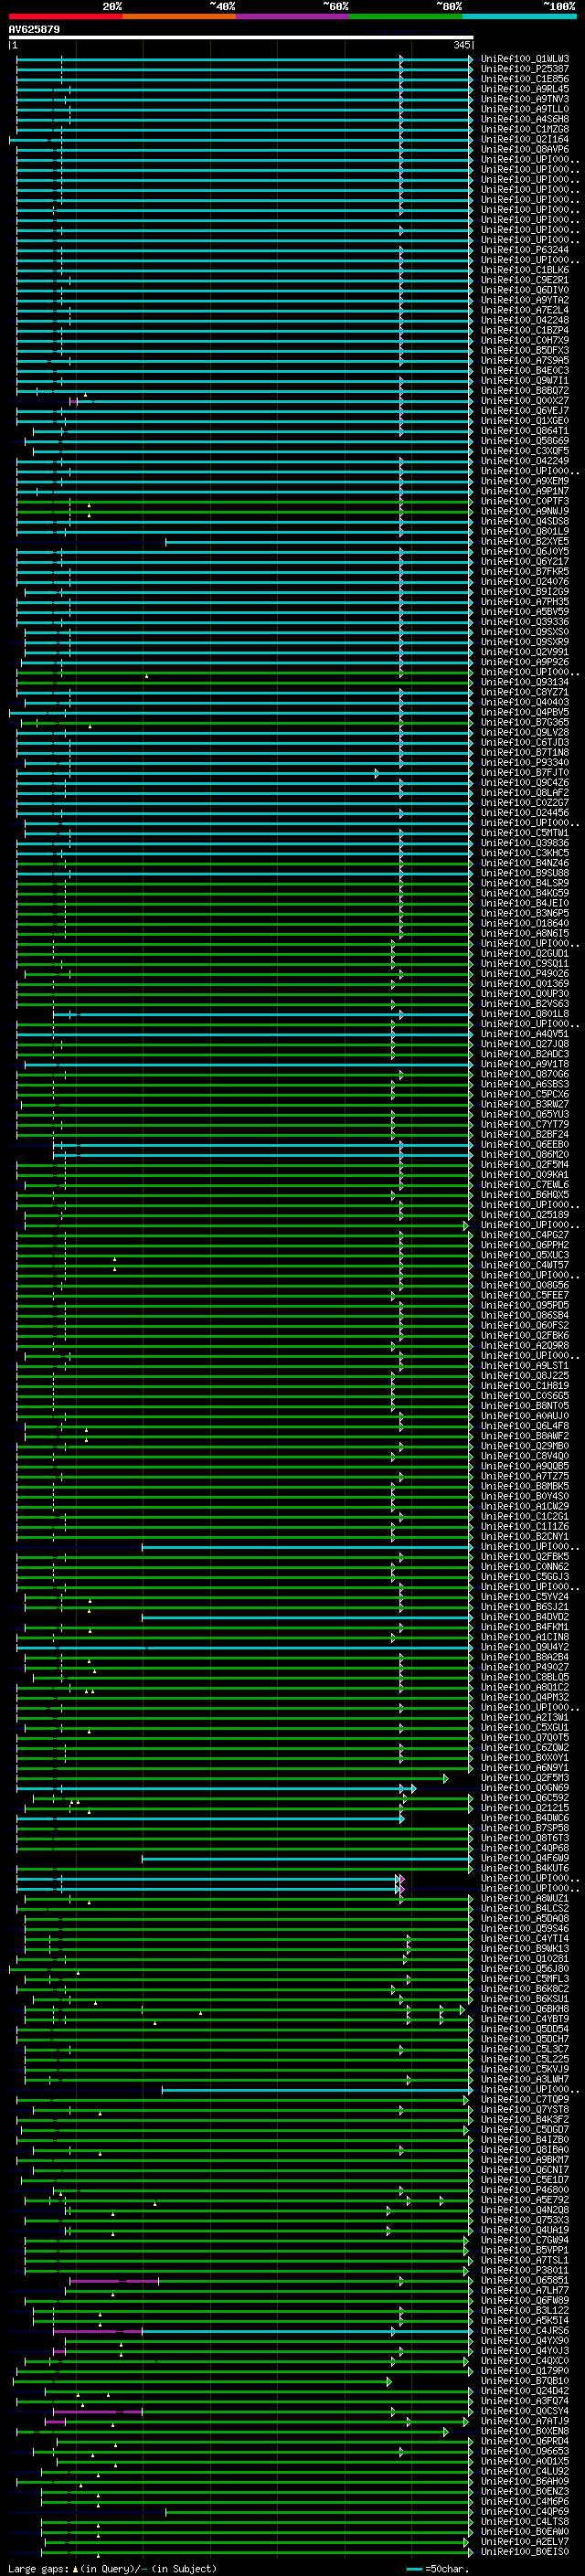Select hit UniRef100_C8YZ71
This screenshot has height=2576, width=585.
click(525, 692)
